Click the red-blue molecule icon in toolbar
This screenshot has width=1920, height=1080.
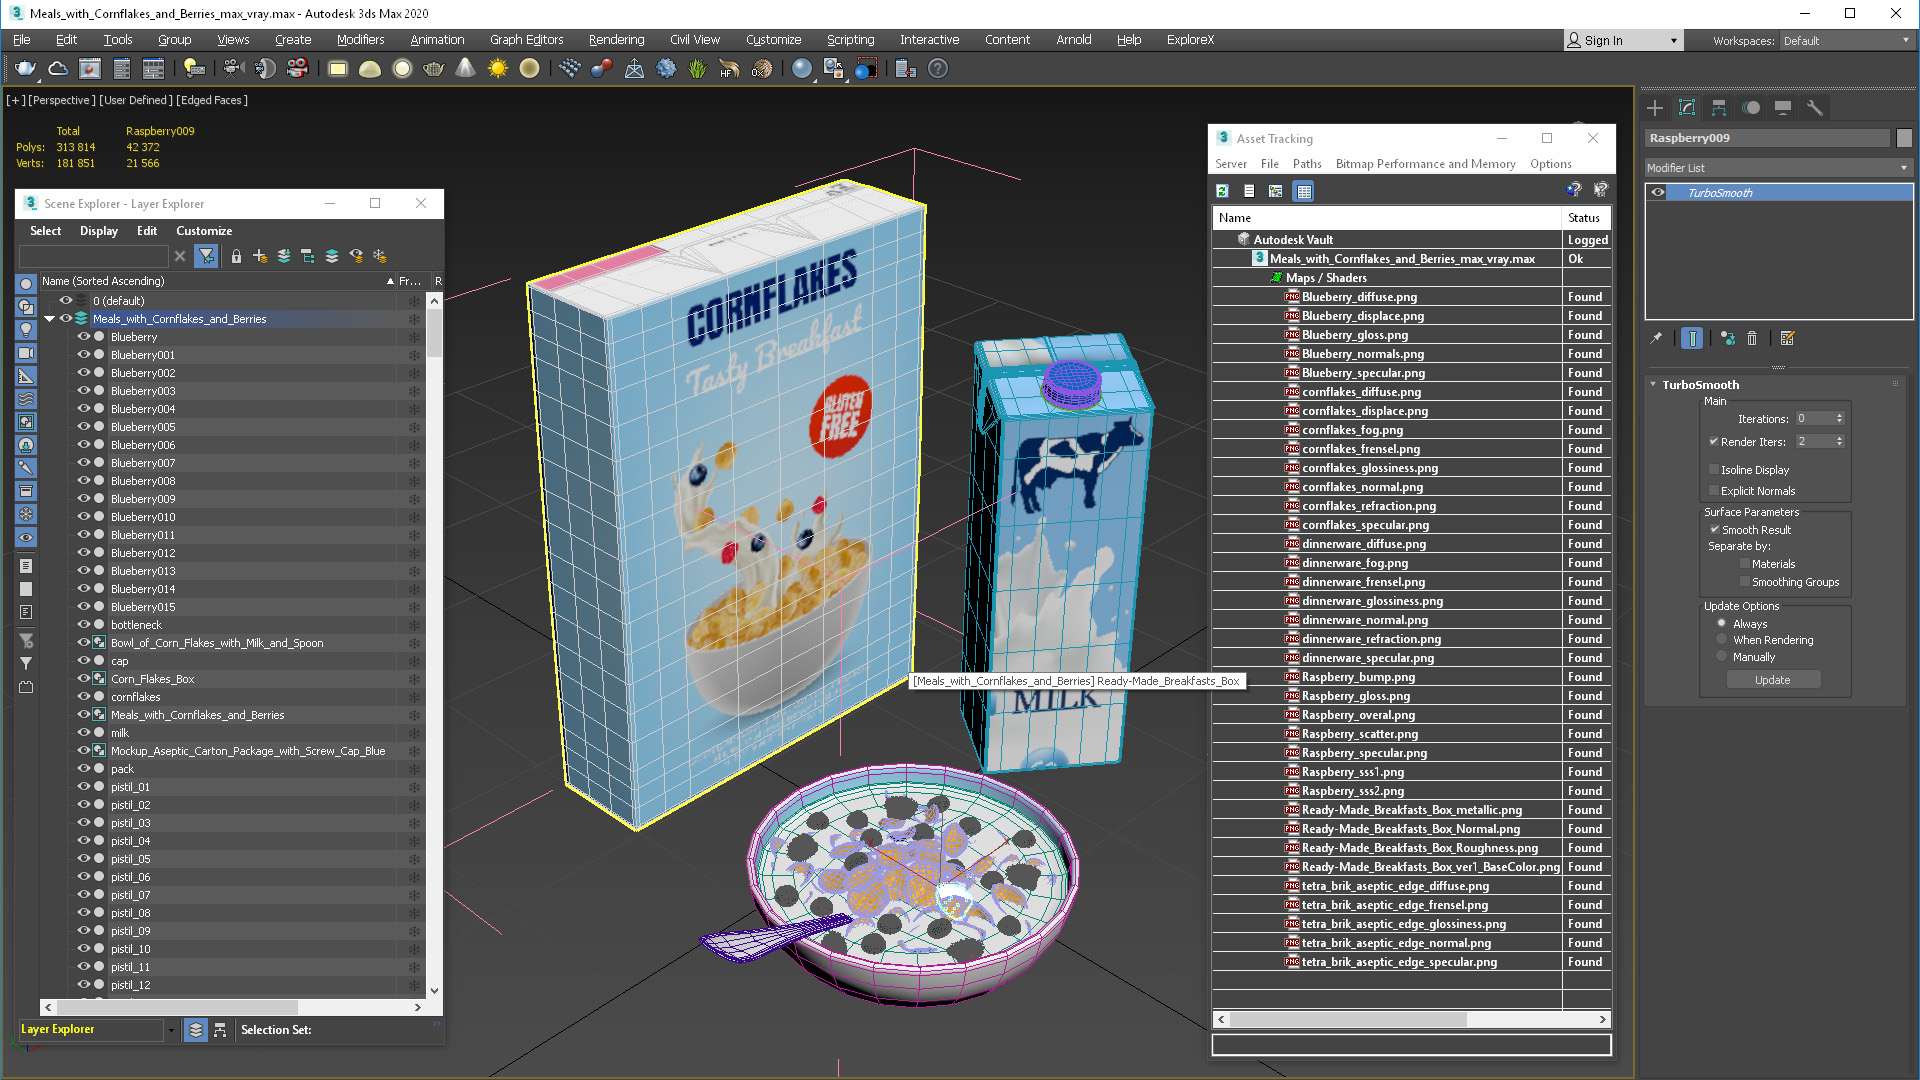[601, 68]
